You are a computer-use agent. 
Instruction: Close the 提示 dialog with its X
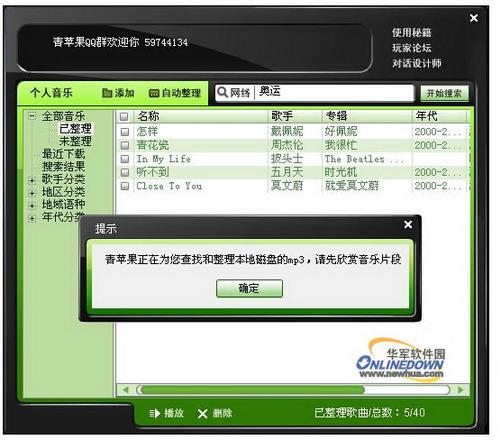tap(408, 225)
